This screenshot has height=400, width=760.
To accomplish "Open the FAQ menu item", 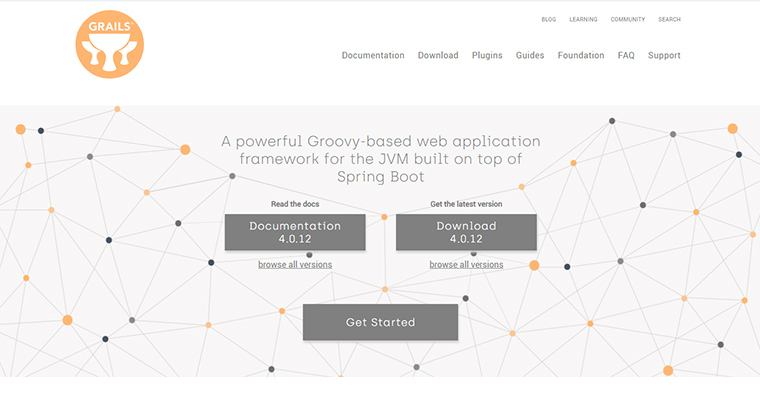I will (x=626, y=55).
